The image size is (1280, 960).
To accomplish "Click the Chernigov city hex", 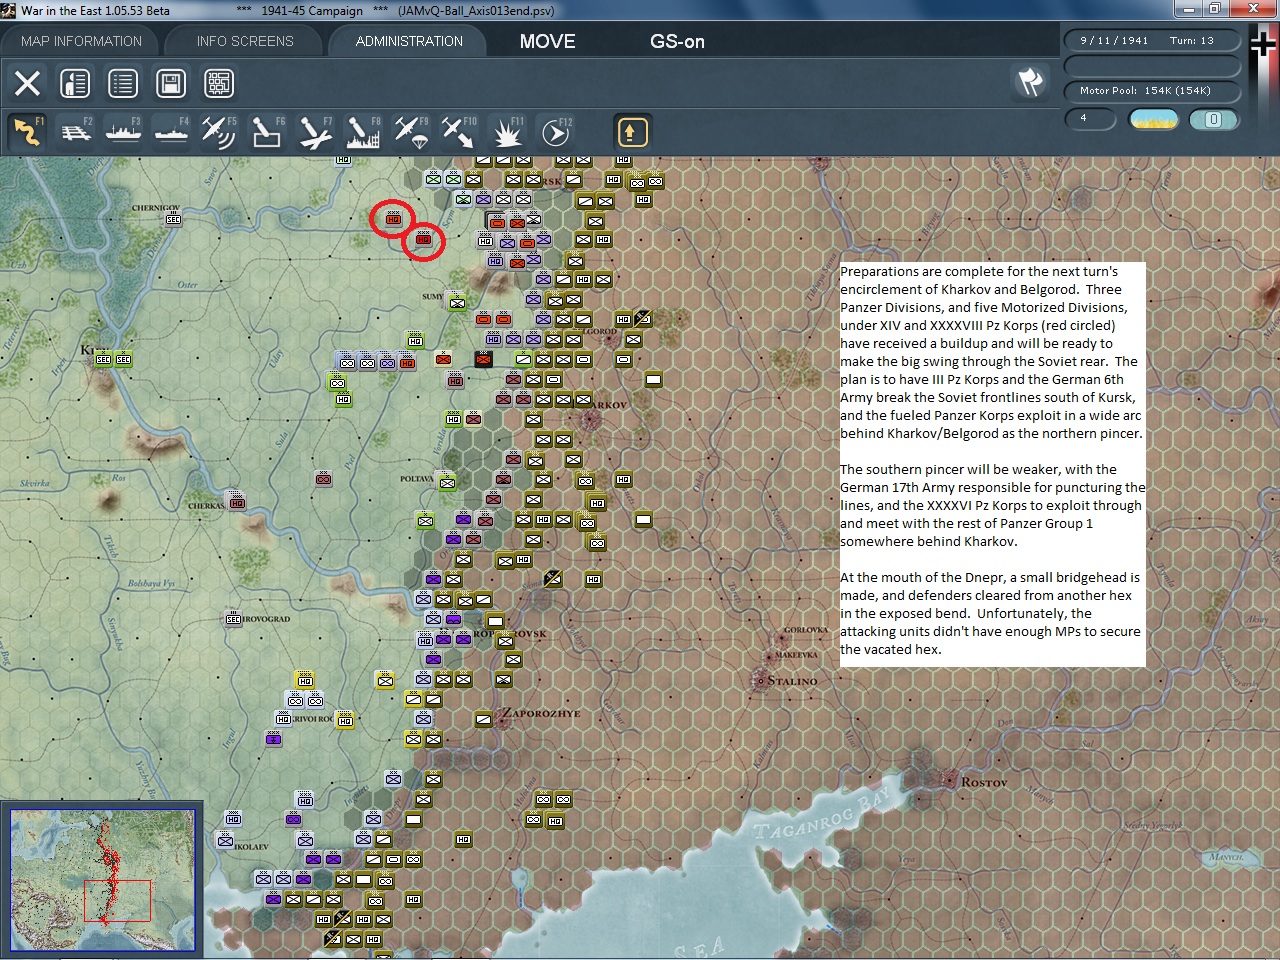I will [x=173, y=218].
